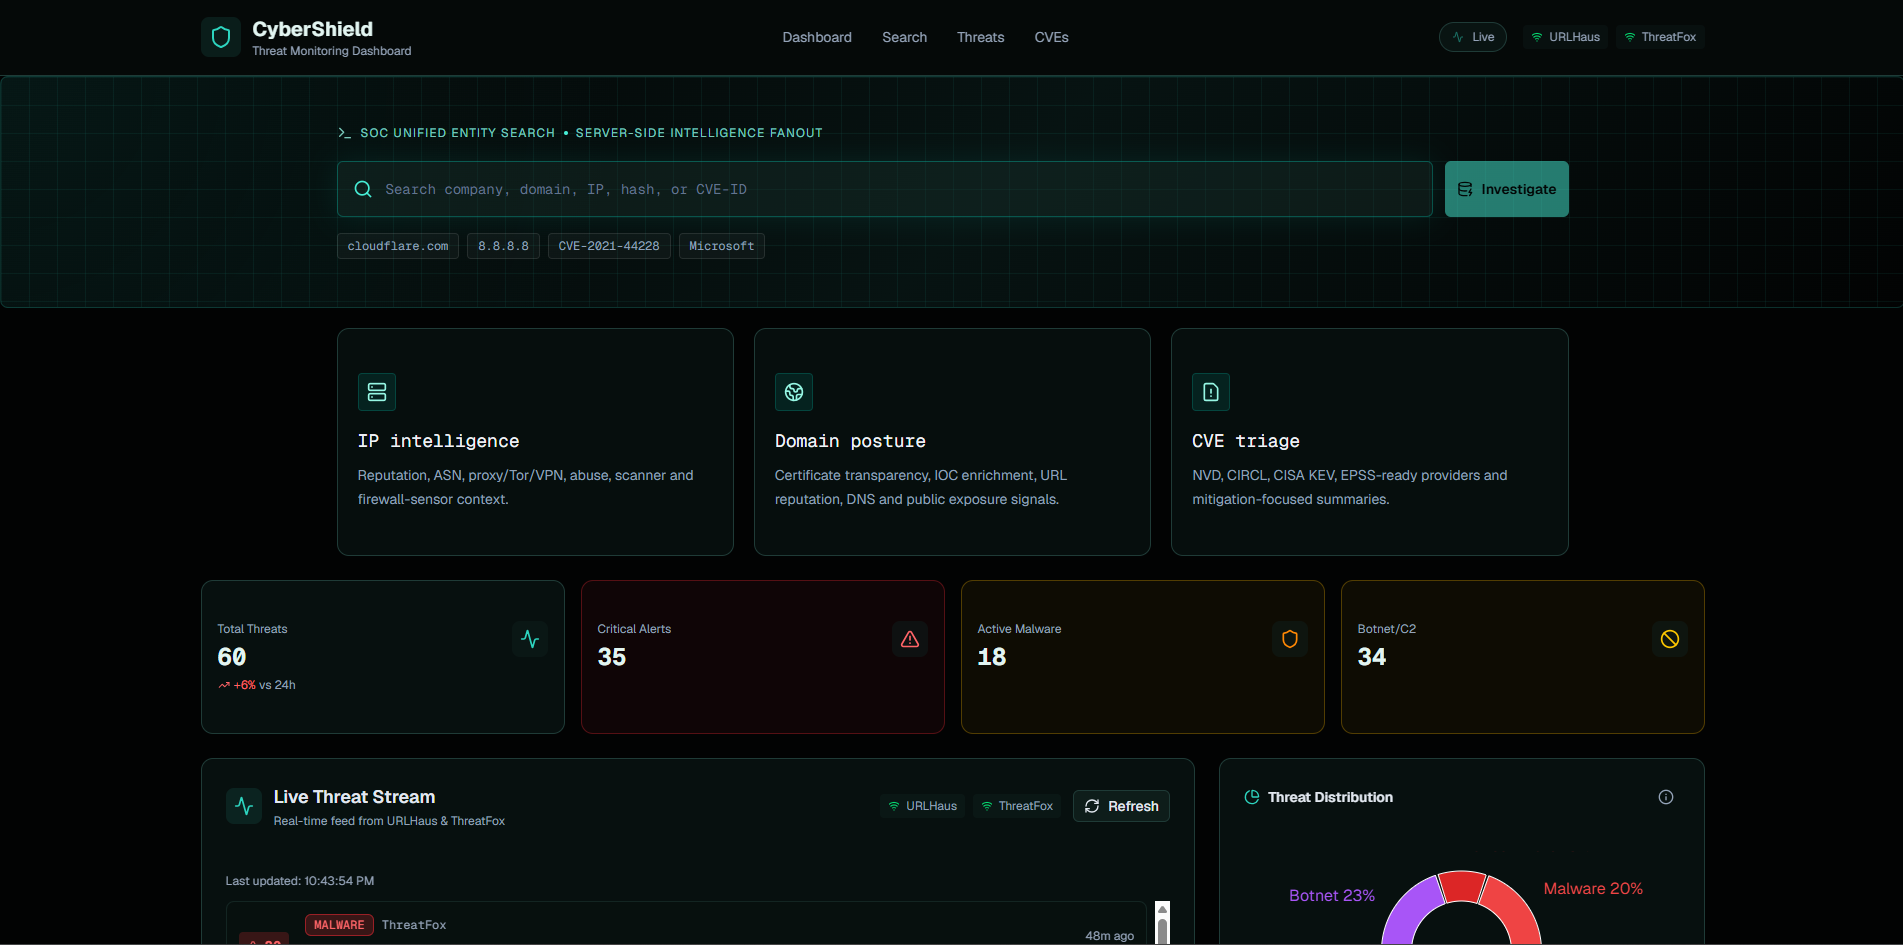Click the Active Malware shield icon
This screenshot has height=945, width=1903.
1290,639
